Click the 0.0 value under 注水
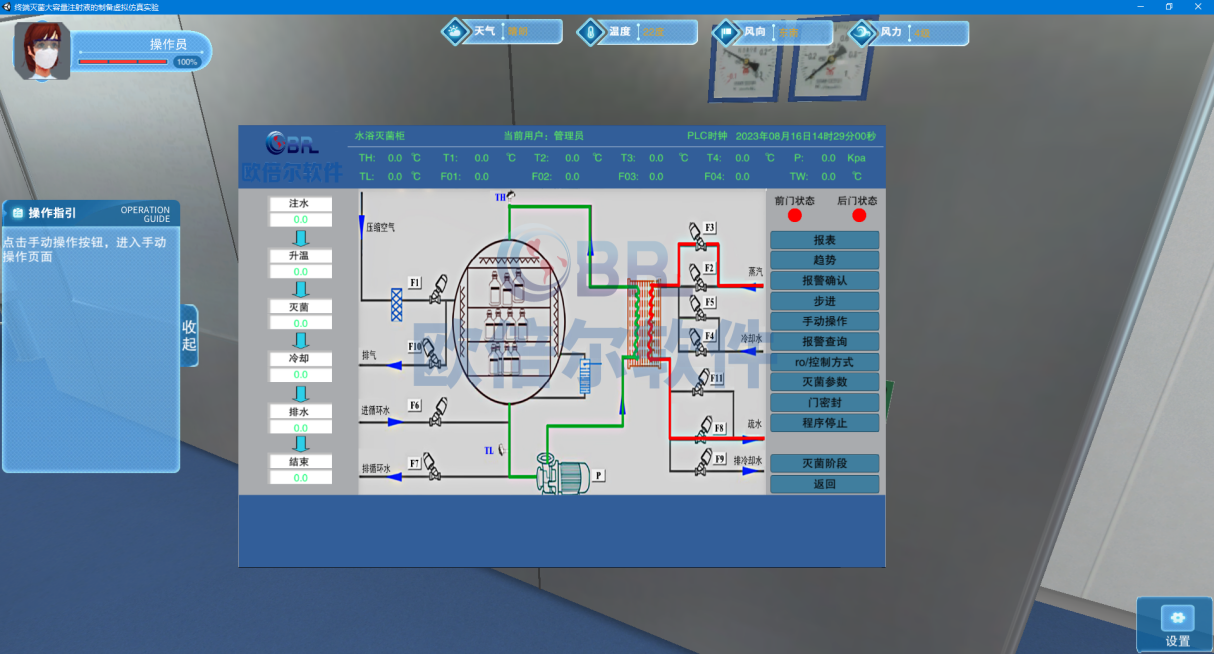 tap(300, 219)
